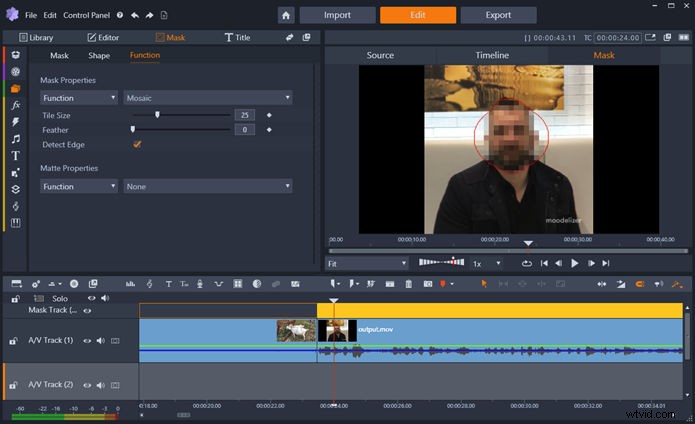The height and width of the screenshot is (424, 695).
Task: Switch to the Library tab
Action: click(36, 38)
